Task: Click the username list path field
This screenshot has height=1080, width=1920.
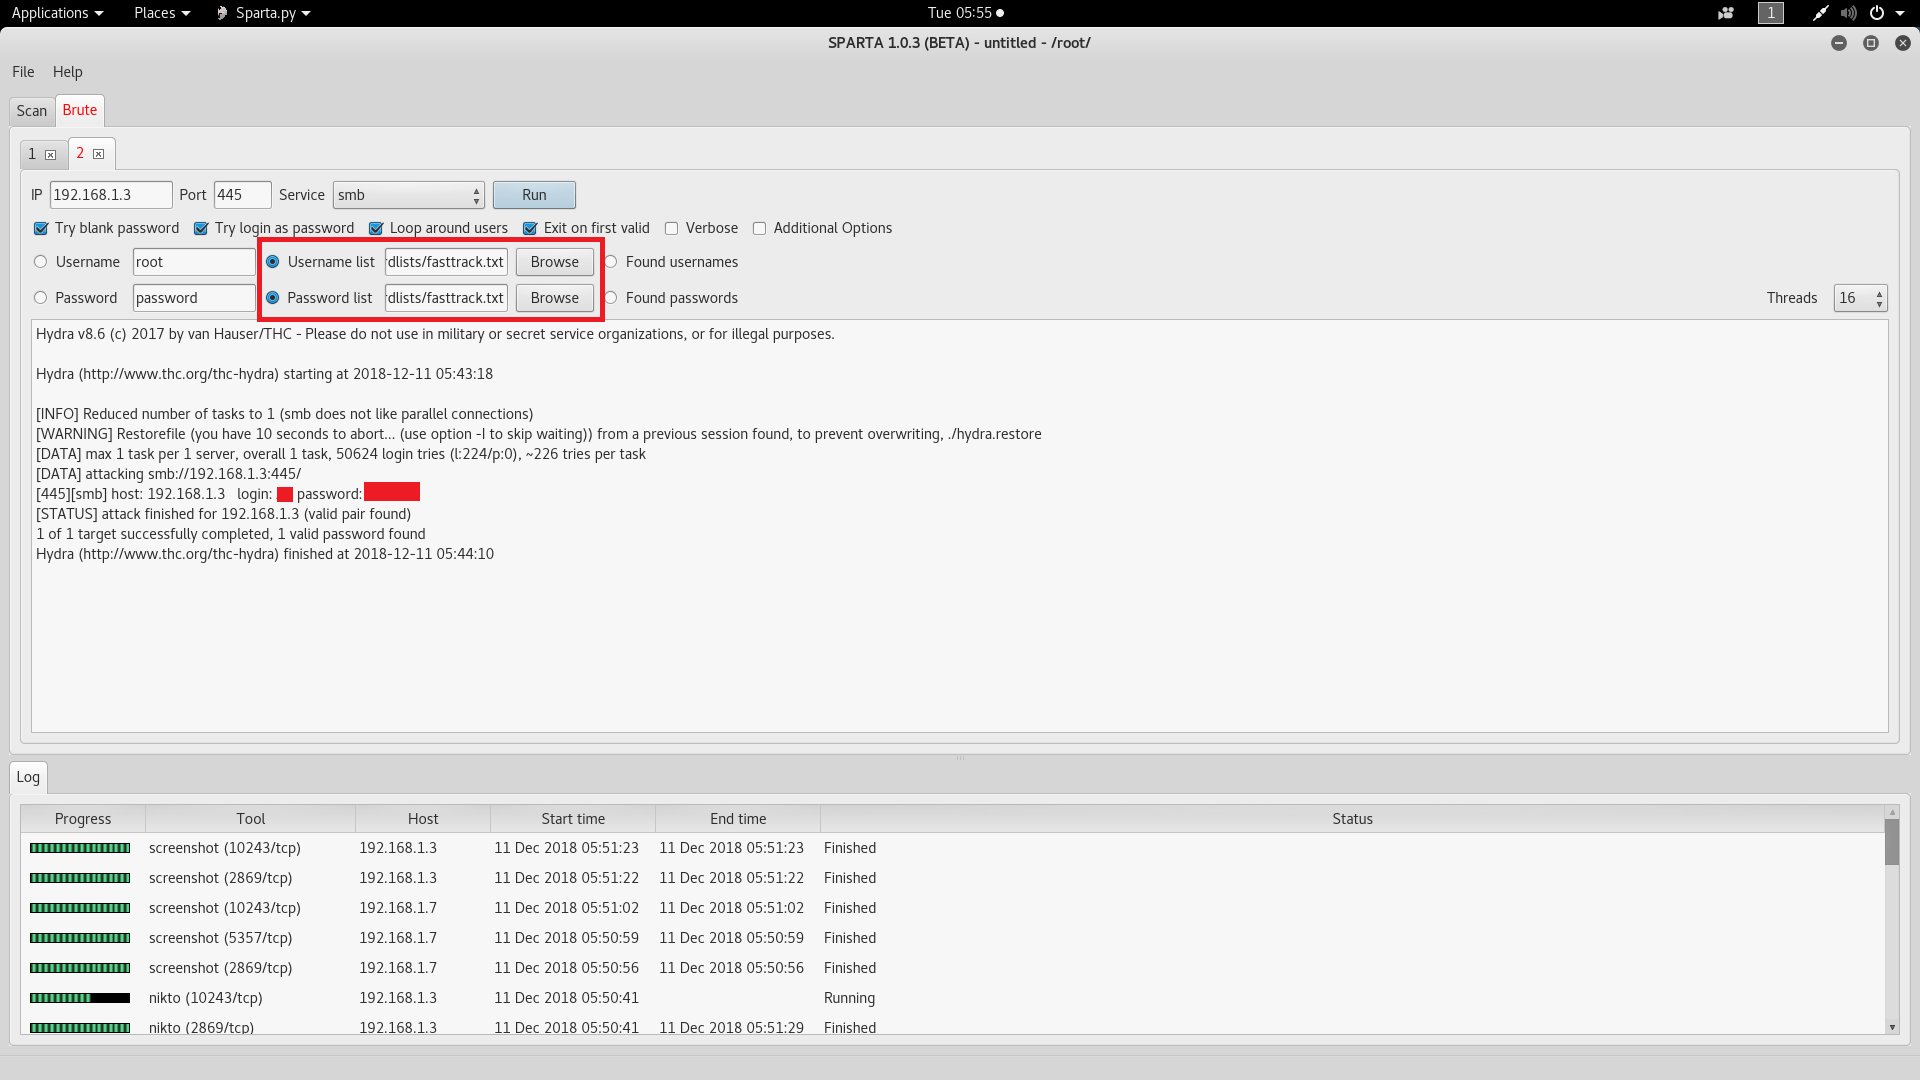Action: (446, 262)
